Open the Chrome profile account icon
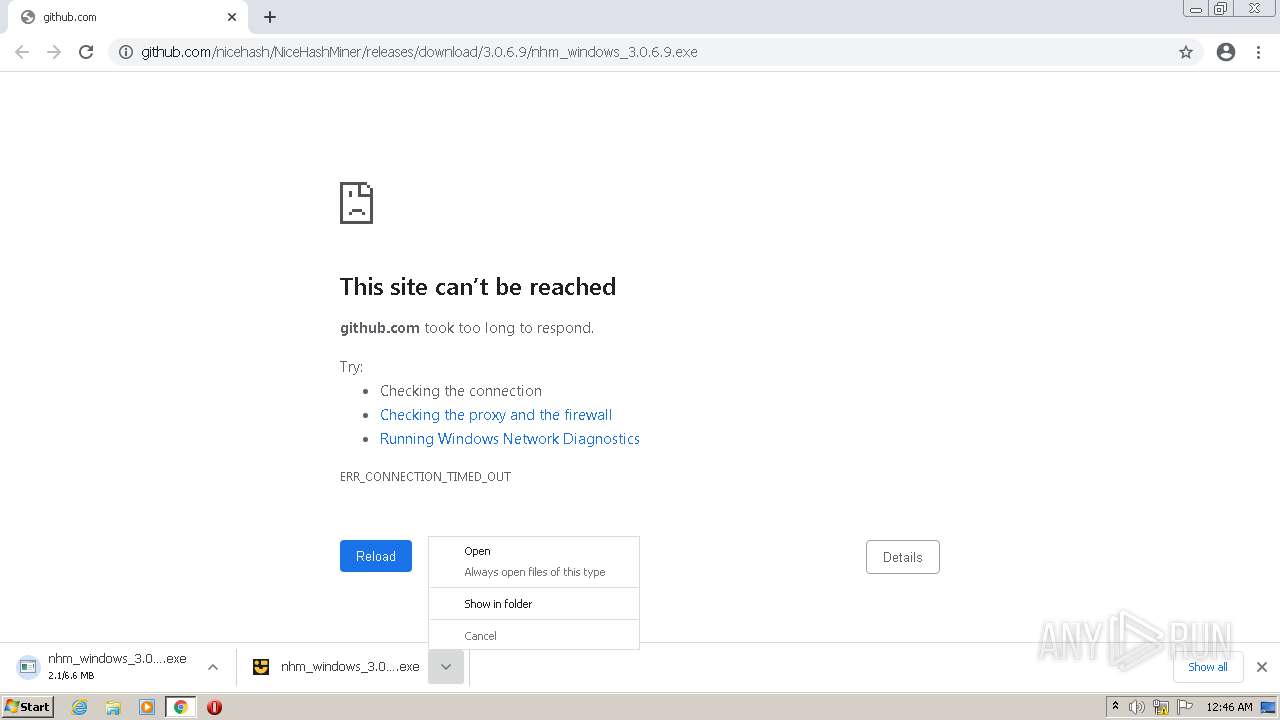Screen dimensions: 1280x720 pyautogui.click(x=1226, y=52)
